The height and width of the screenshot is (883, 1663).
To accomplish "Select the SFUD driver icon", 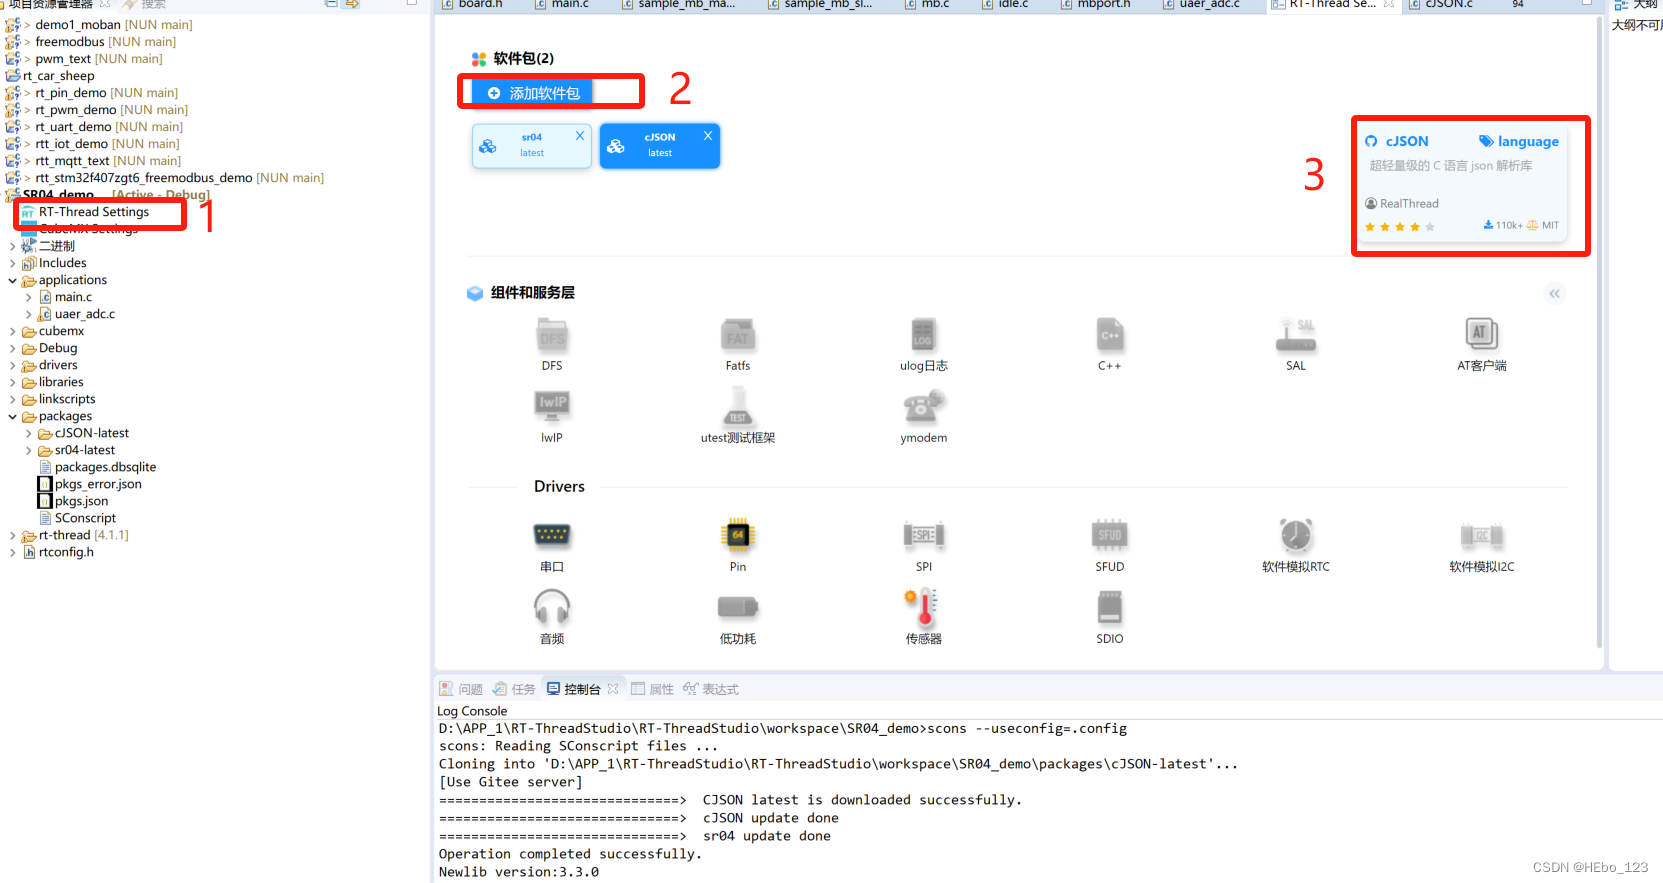I will (x=1110, y=535).
